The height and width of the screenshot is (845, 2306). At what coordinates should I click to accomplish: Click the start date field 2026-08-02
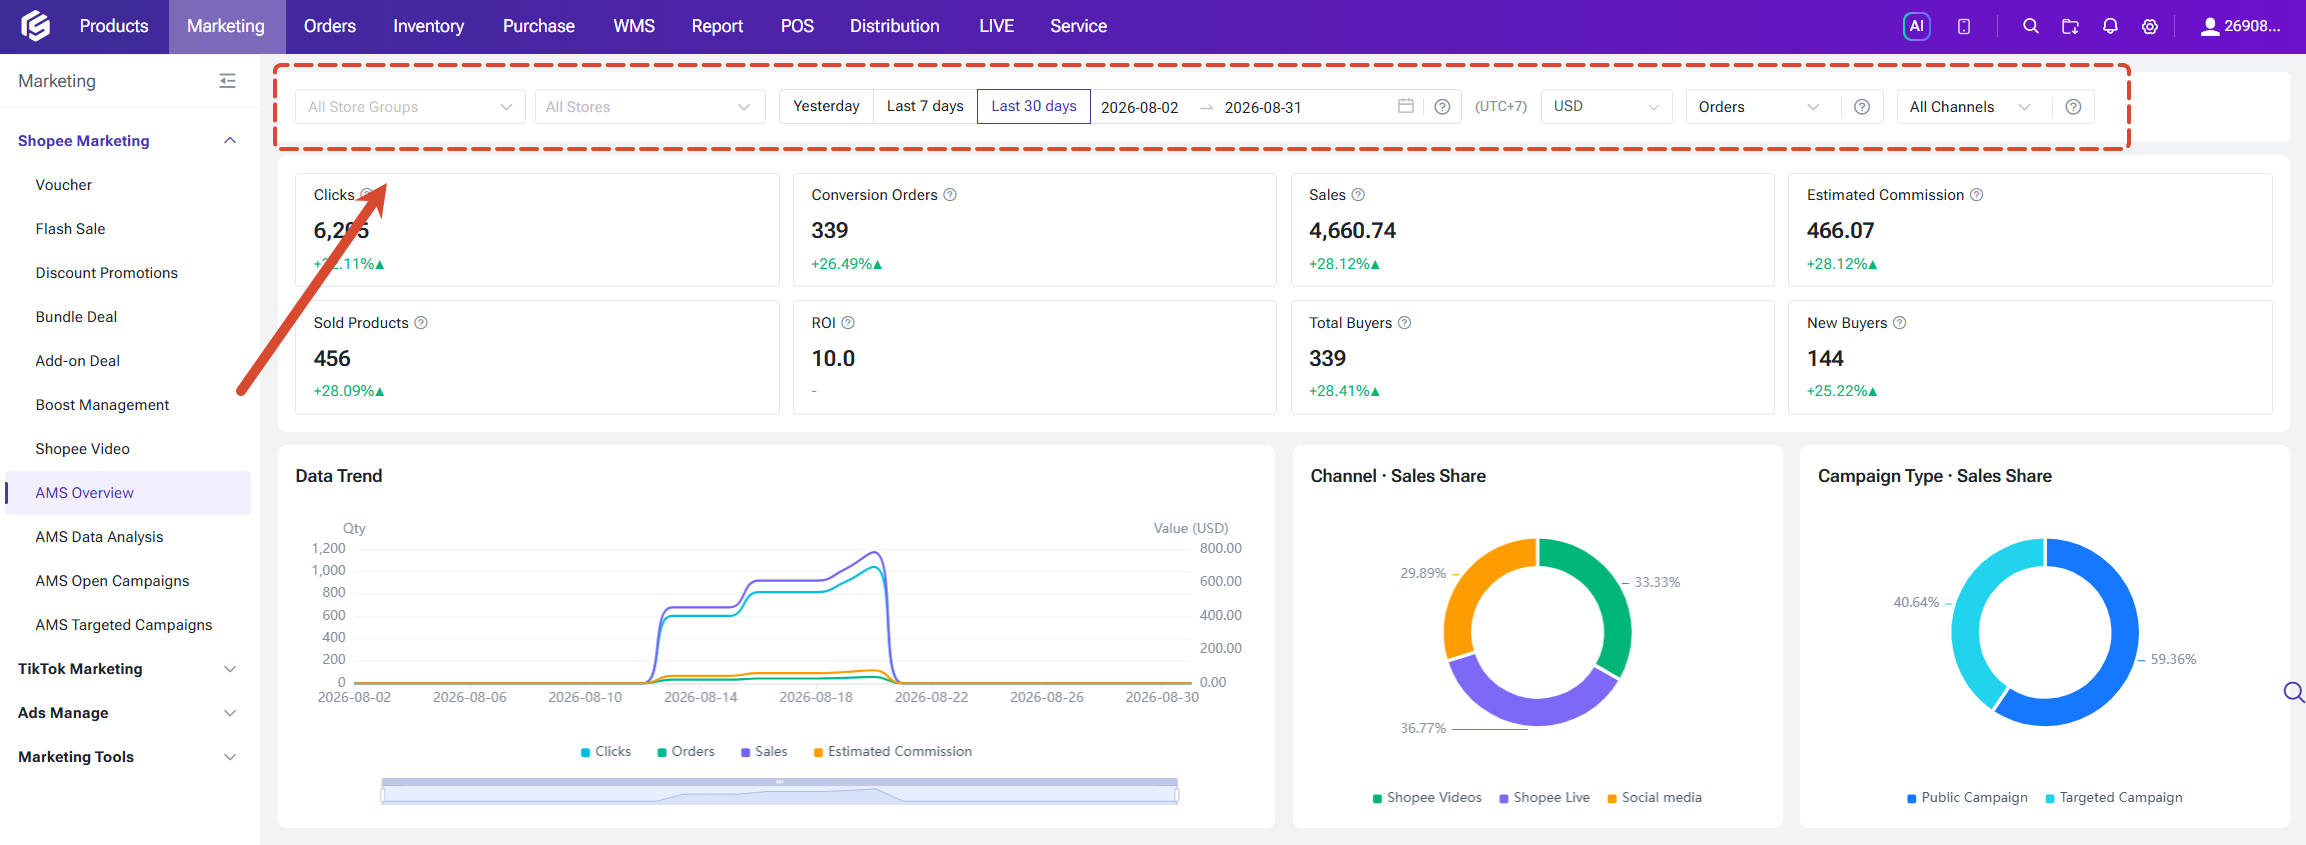1140,107
